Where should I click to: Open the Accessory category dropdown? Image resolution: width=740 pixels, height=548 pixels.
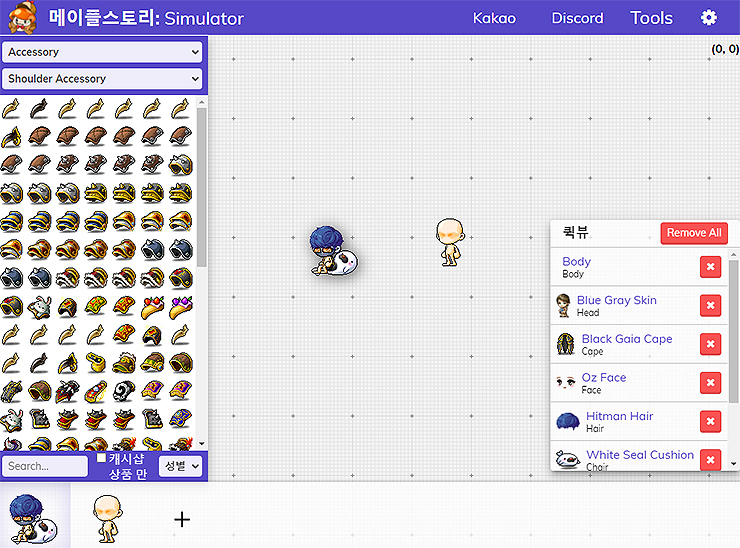[102, 52]
